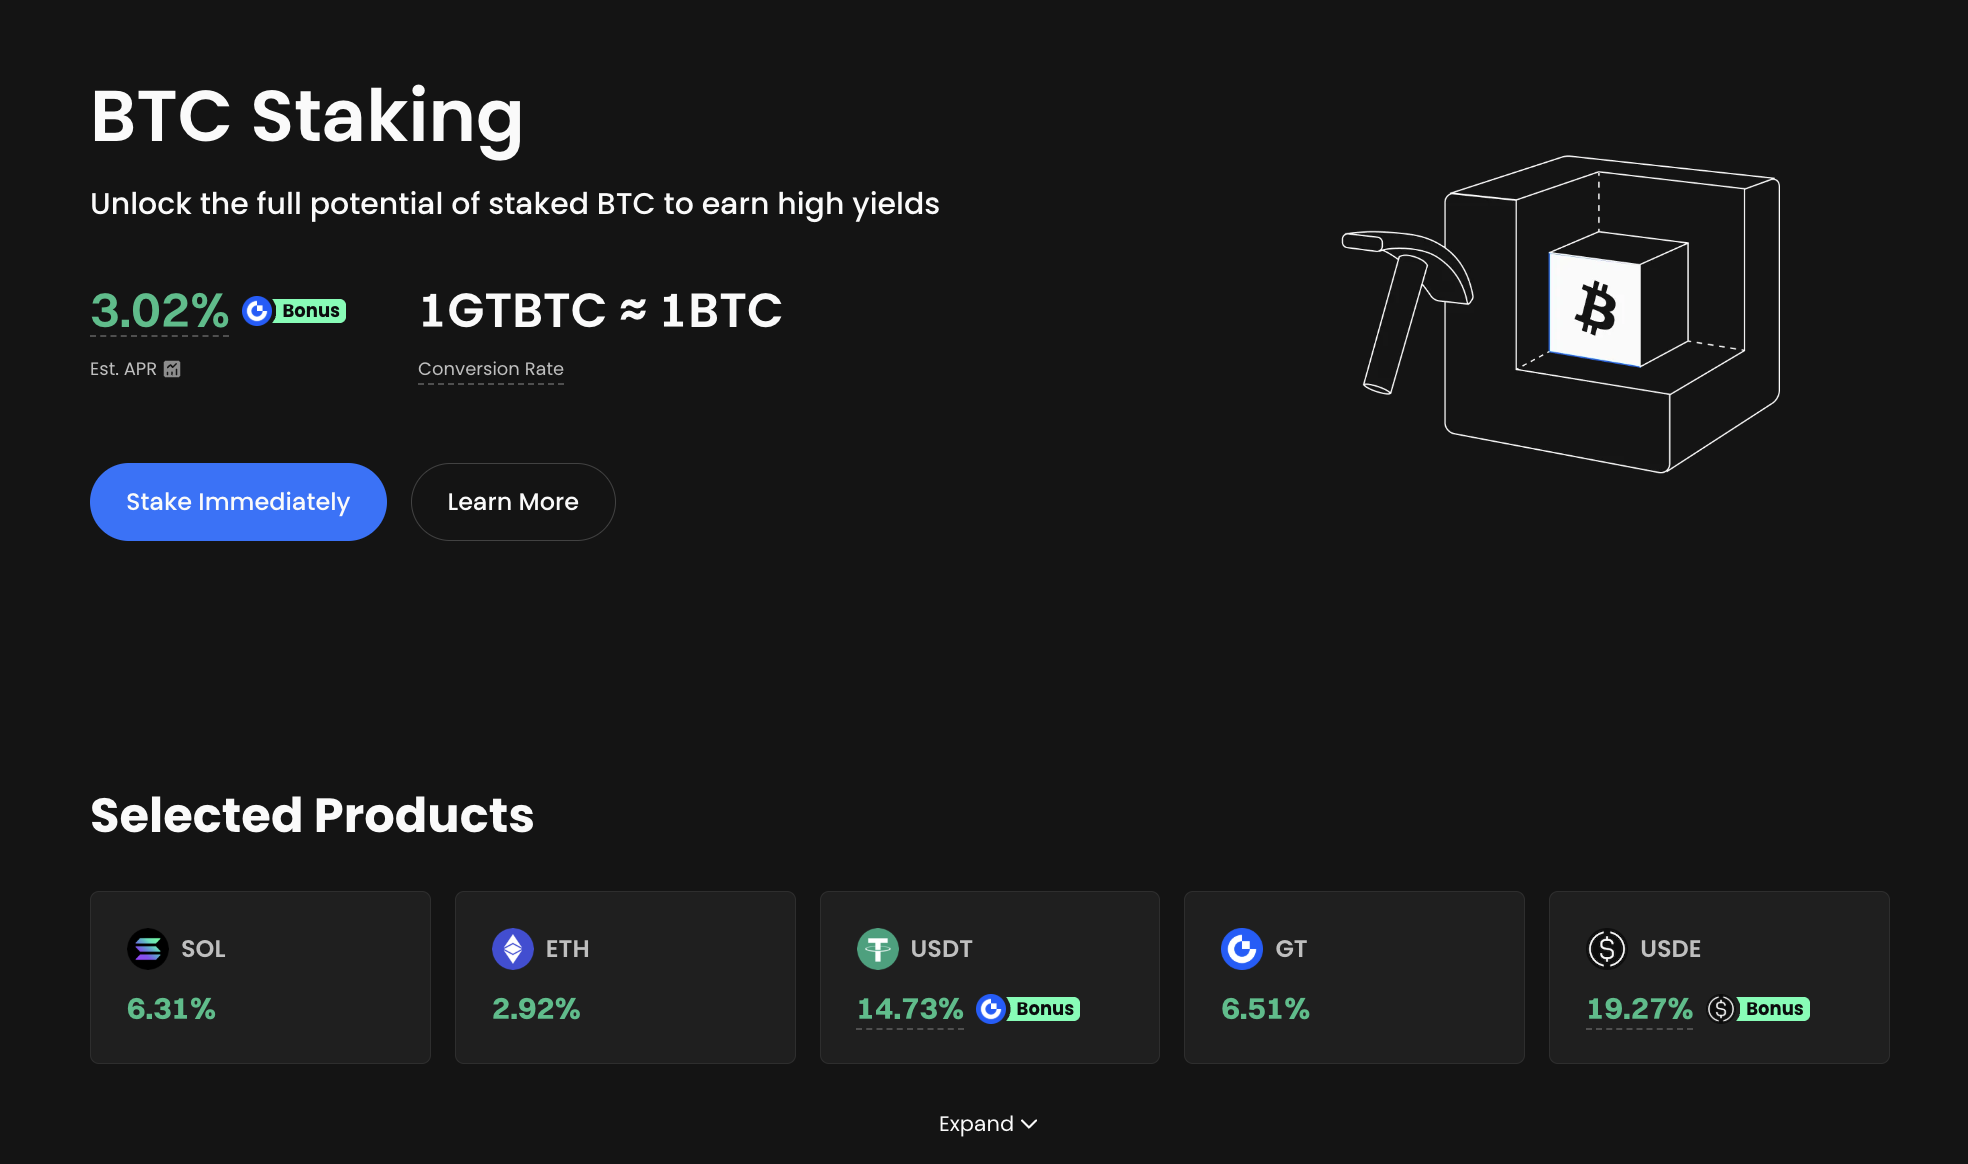Screen dimensions: 1968x1164
Task: Click the Bonus badge on USDT card
Action: tap(1029, 1009)
